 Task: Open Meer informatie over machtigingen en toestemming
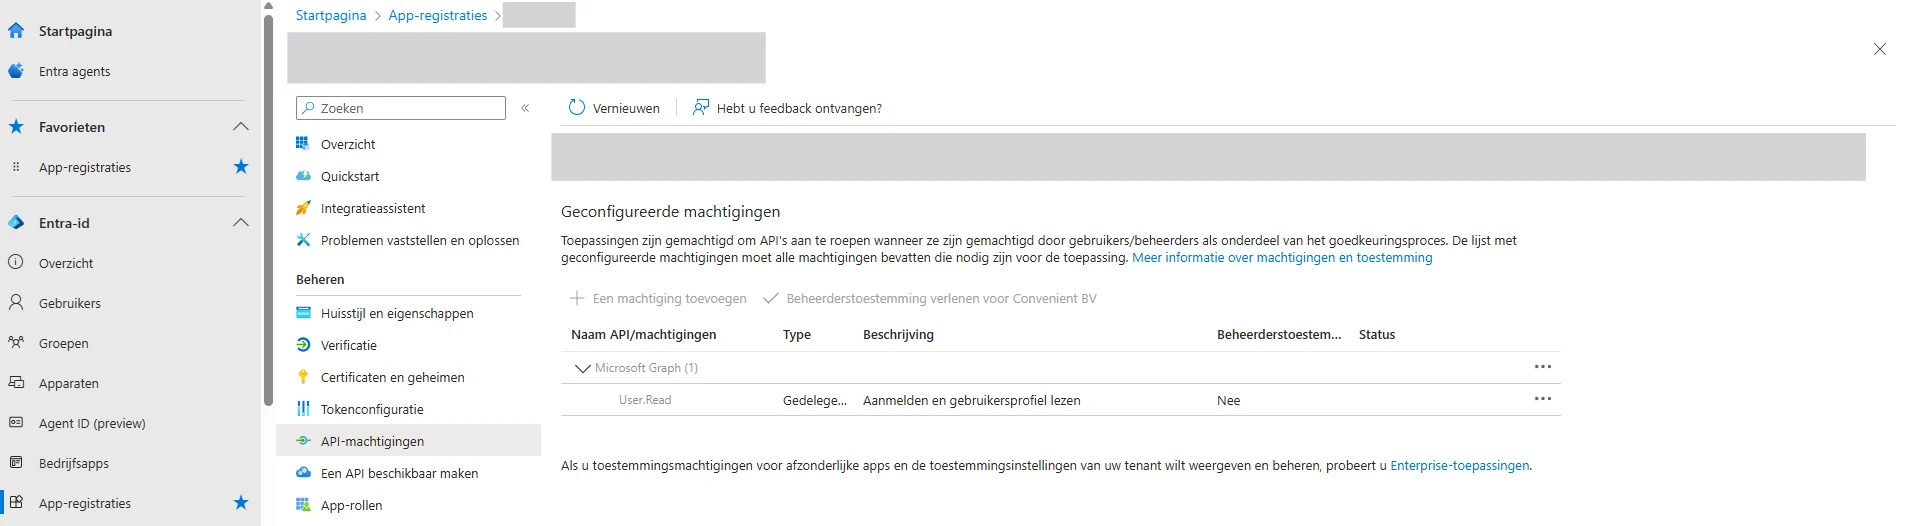pyautogui.click(x=1282, y=258)
